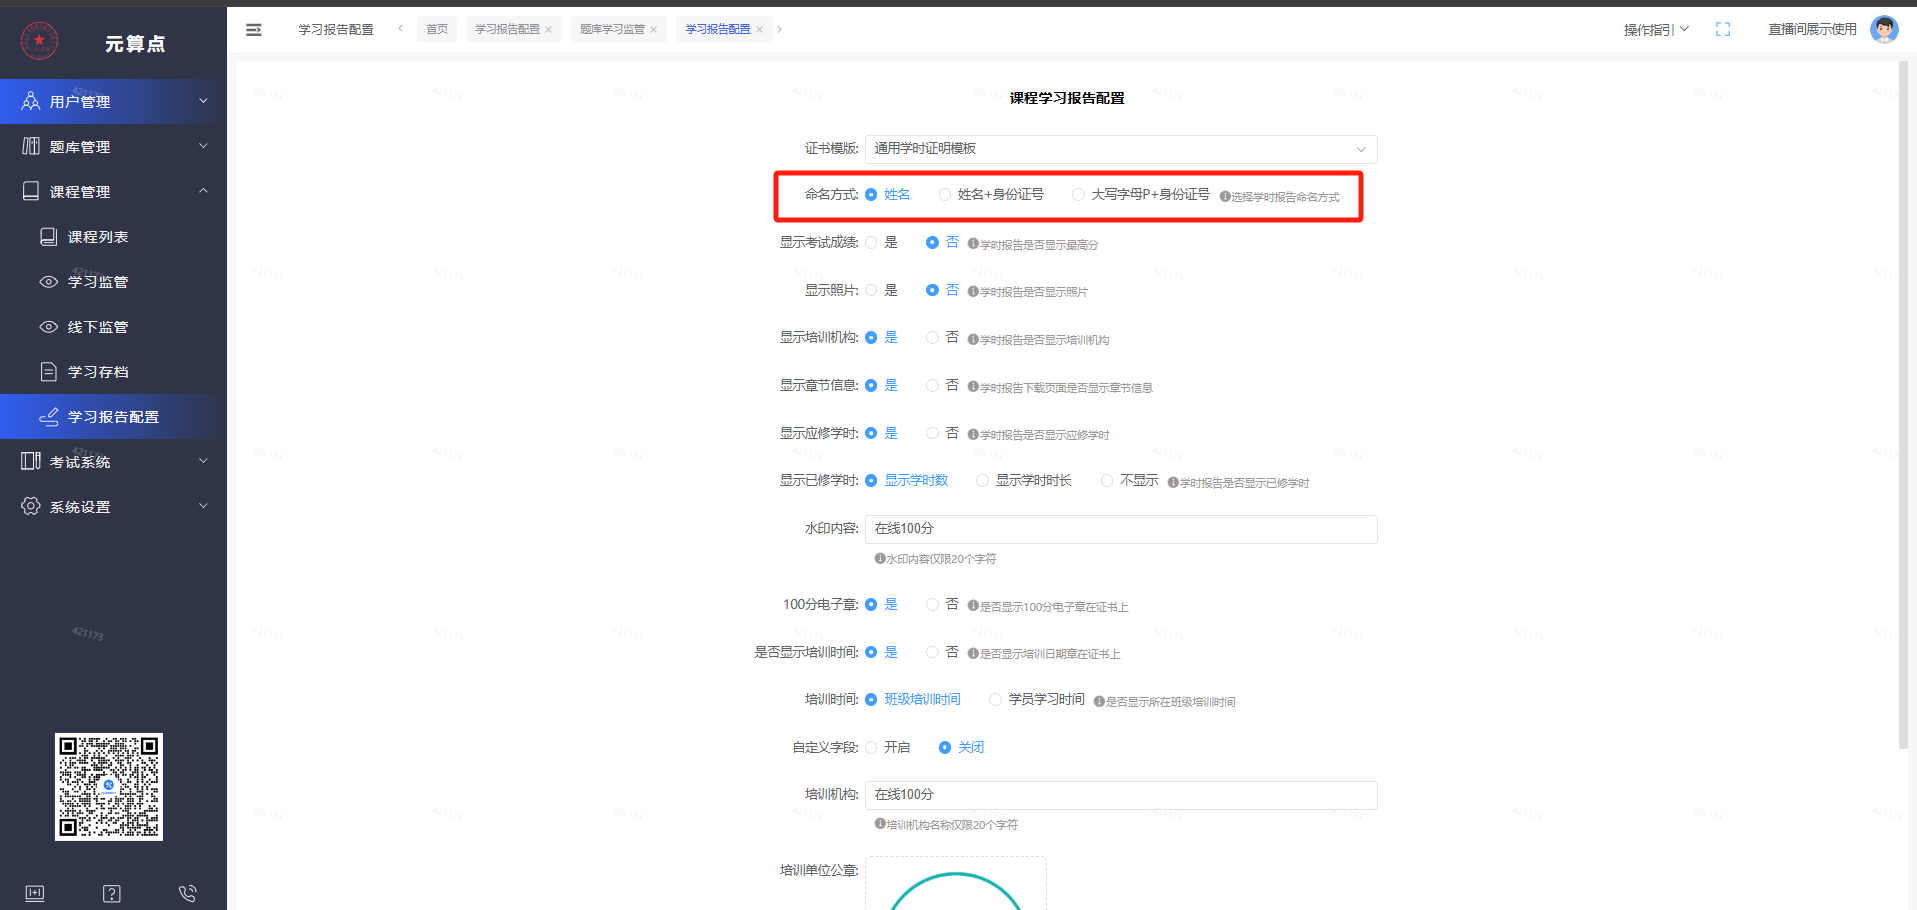The width and height of the screenshot is (1917, 910).
Task: Click the 题库管理 books icon
Action: click(31, 146)
